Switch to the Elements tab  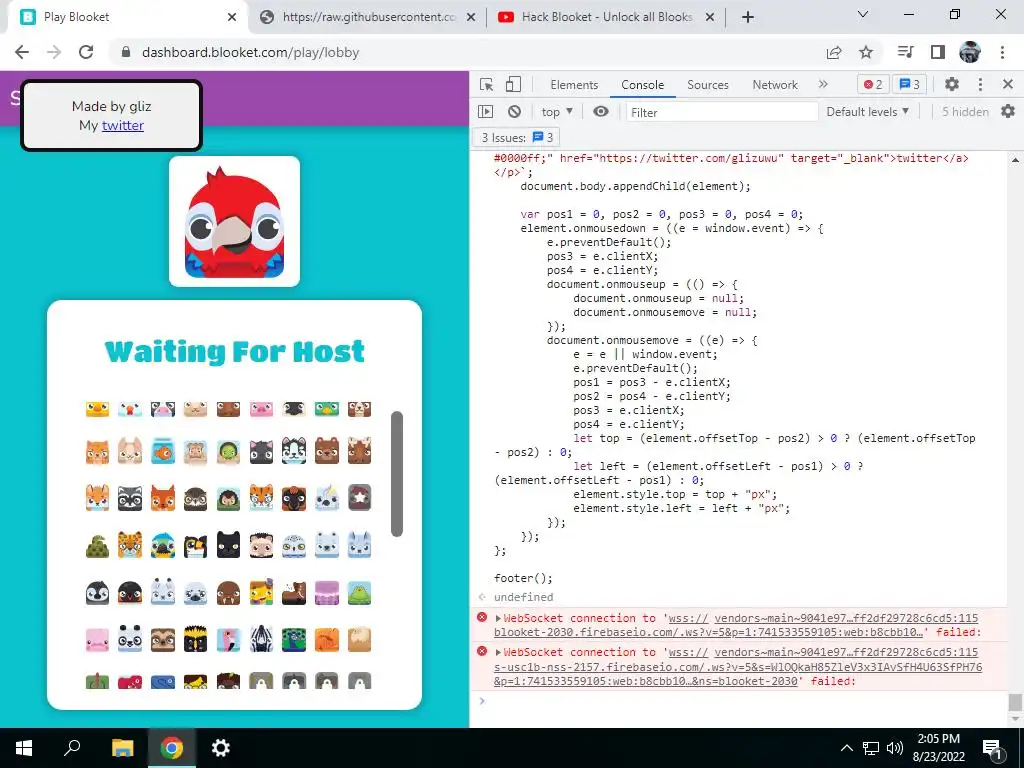(x=574, y=84)
